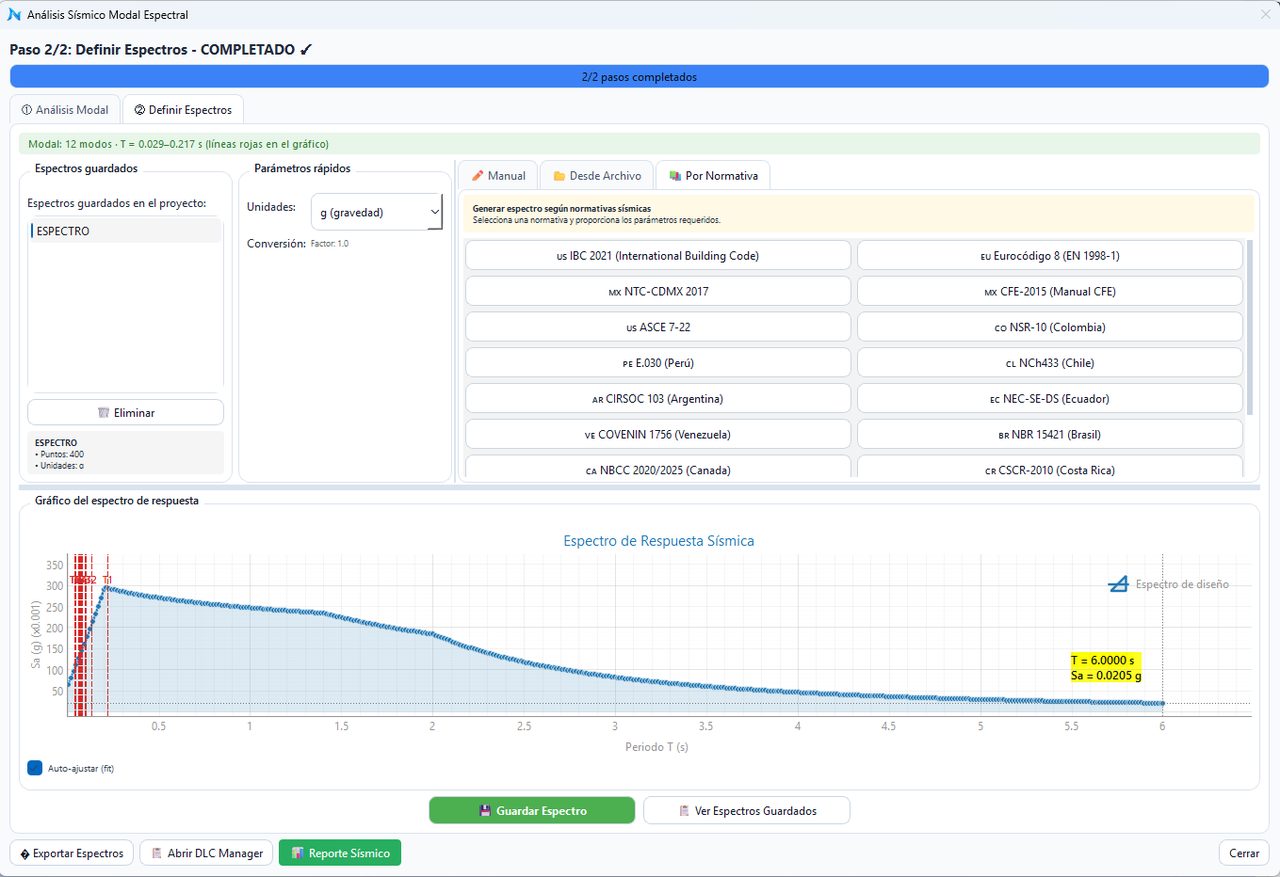This screenshot has height=877, width=1280.
Task: Open the Desde Archivo tab
Action: [x=597, y=175]
